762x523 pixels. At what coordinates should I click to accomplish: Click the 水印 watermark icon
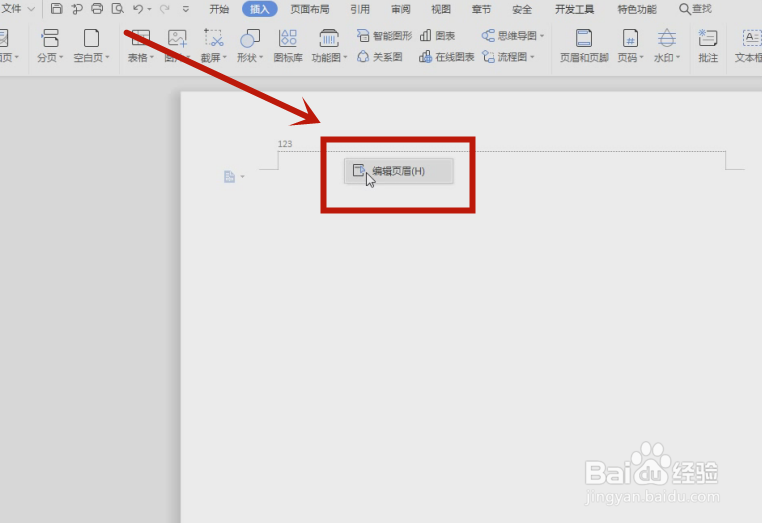[666, 38]
